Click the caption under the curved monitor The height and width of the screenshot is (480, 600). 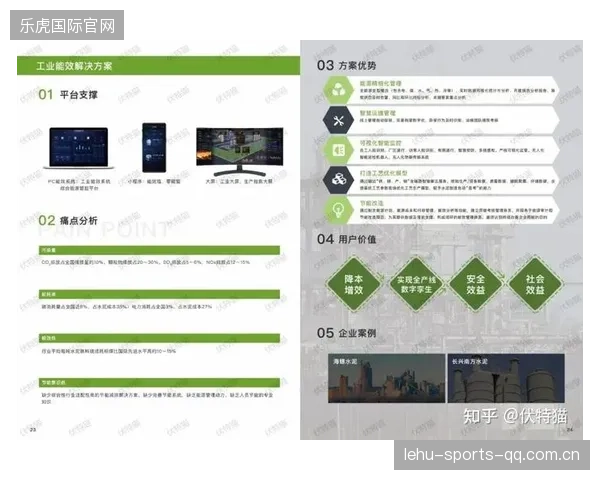tap(239, 181)
